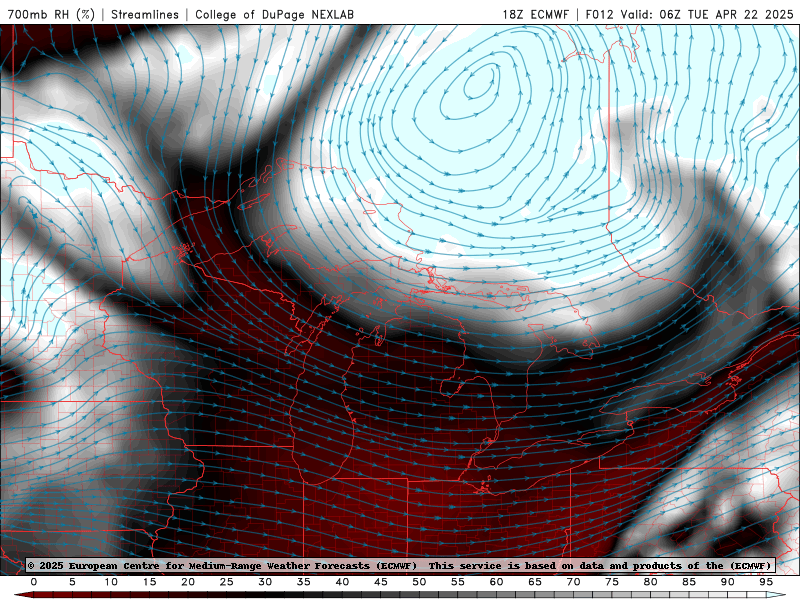The image size is (800, 600).
Task: Click the "5" tick label on the color scale
Action: click(72, 582)
